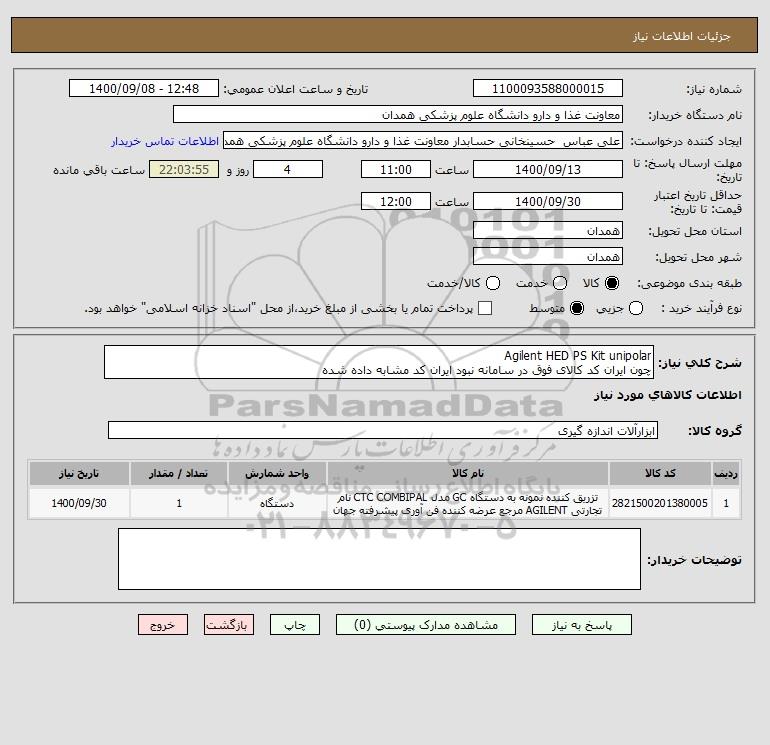Click the request creator field
This screenshot has width=770, height=745.
tap(423, 140)
